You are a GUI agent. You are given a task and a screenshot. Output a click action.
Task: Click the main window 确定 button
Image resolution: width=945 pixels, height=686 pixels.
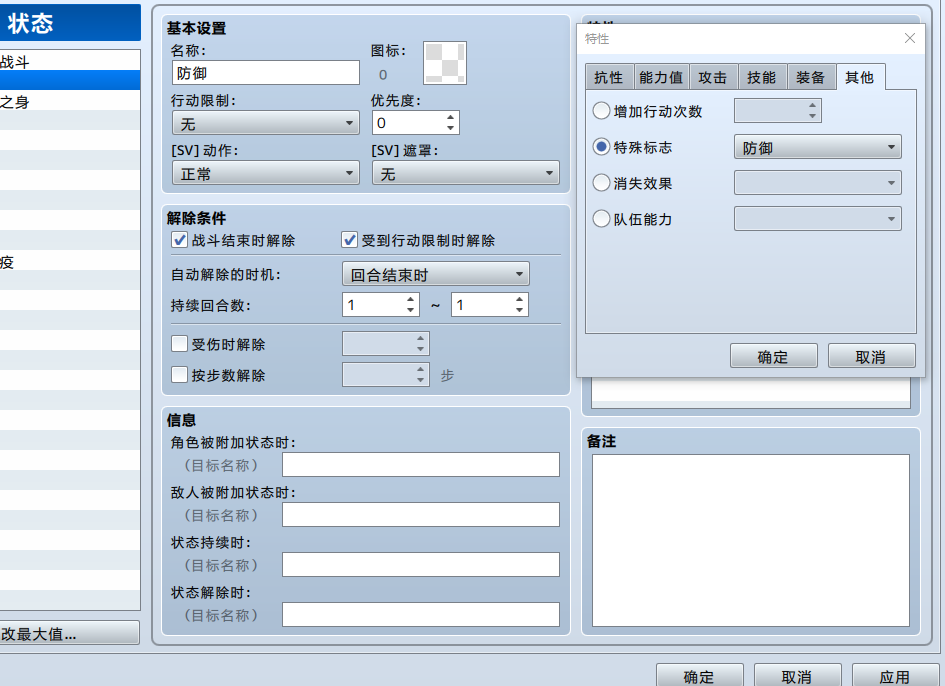(x=699, y=676)
